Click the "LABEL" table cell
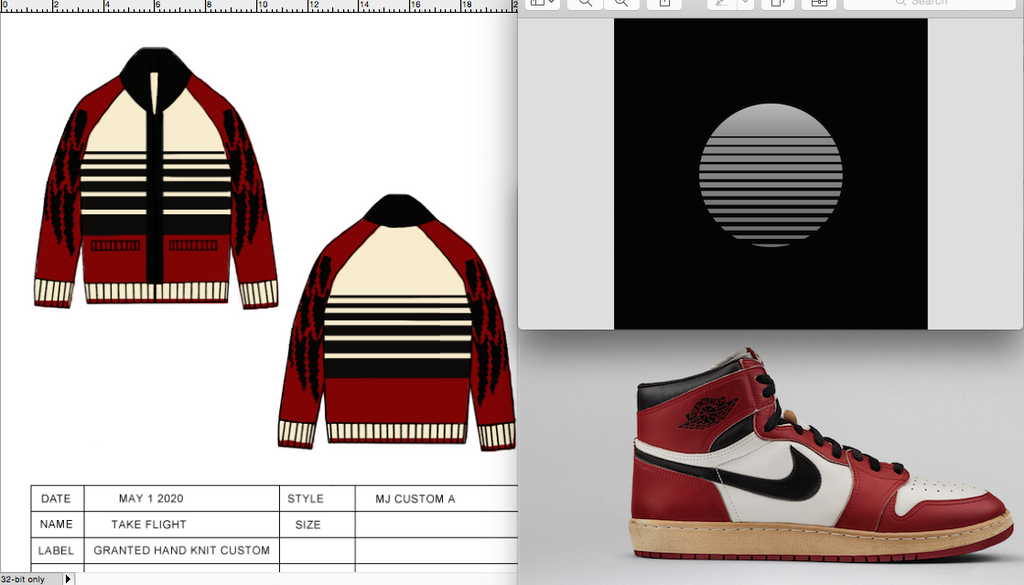The width and height of the screenshot is (1024, 585). (57, 550)
